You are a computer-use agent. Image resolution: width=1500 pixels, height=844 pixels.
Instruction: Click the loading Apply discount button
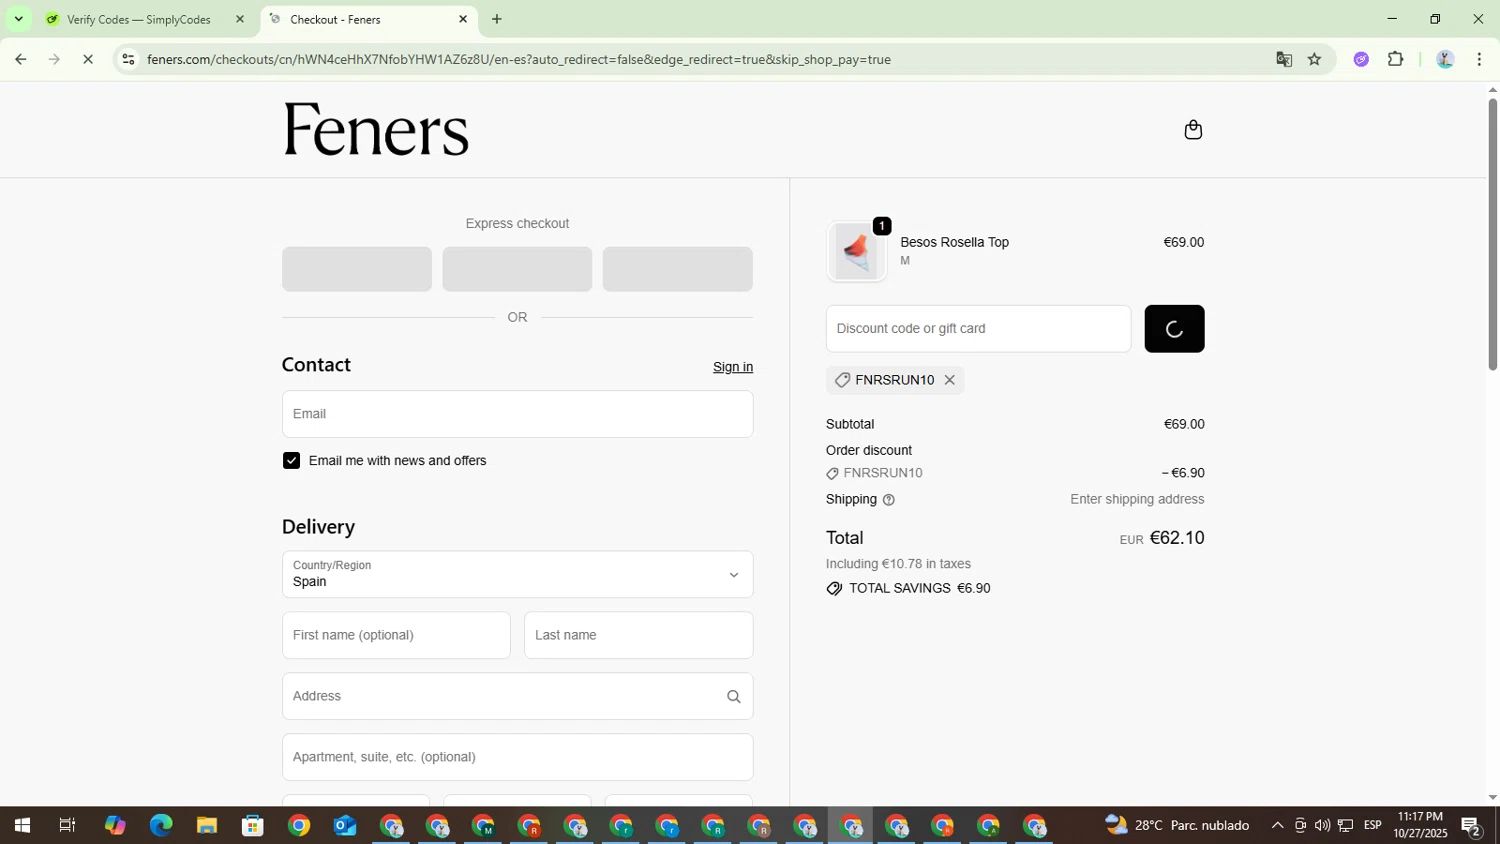[1174, 329]
